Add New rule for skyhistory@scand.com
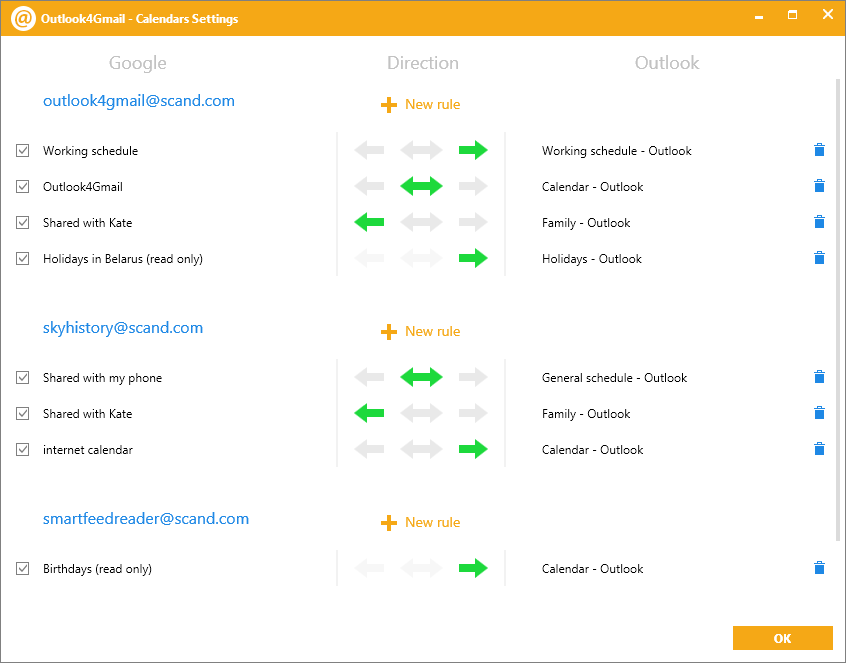 (x=420, y=331)
